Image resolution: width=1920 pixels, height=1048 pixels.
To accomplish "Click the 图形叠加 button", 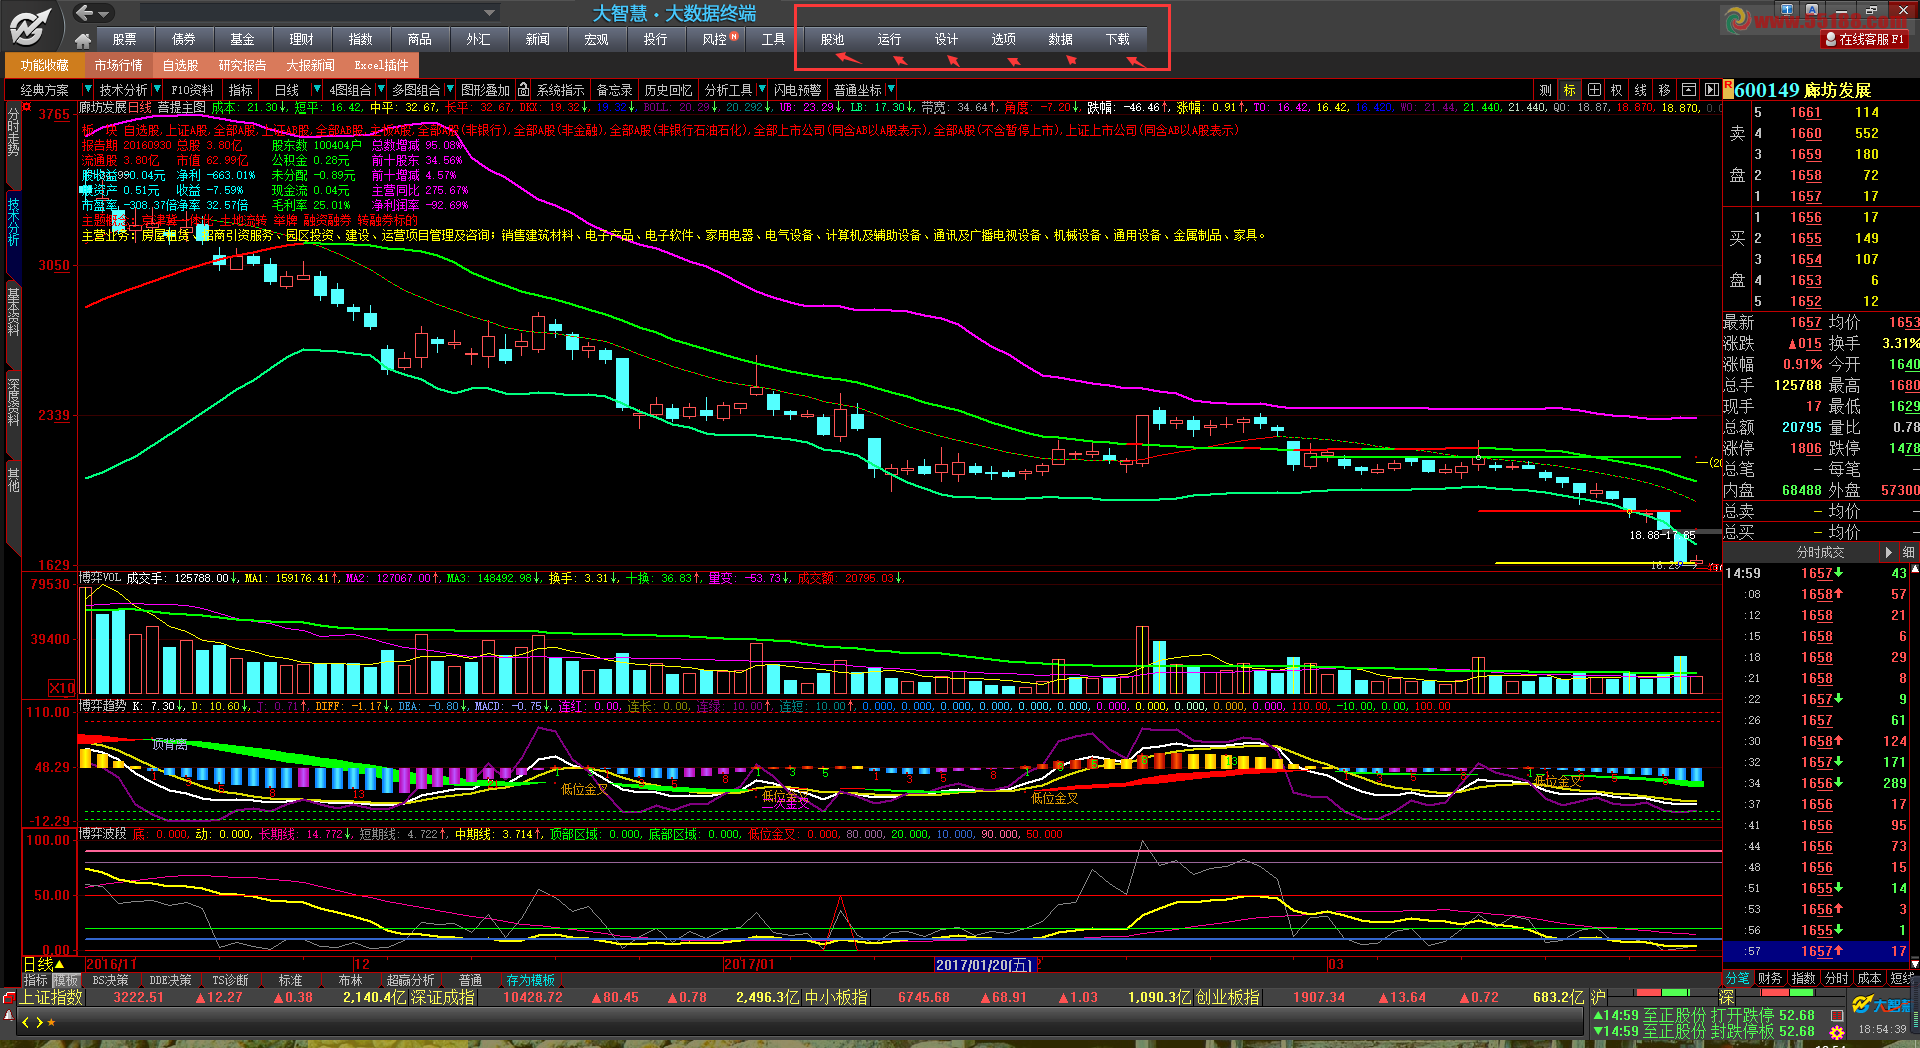I will (x=485, y=90).
